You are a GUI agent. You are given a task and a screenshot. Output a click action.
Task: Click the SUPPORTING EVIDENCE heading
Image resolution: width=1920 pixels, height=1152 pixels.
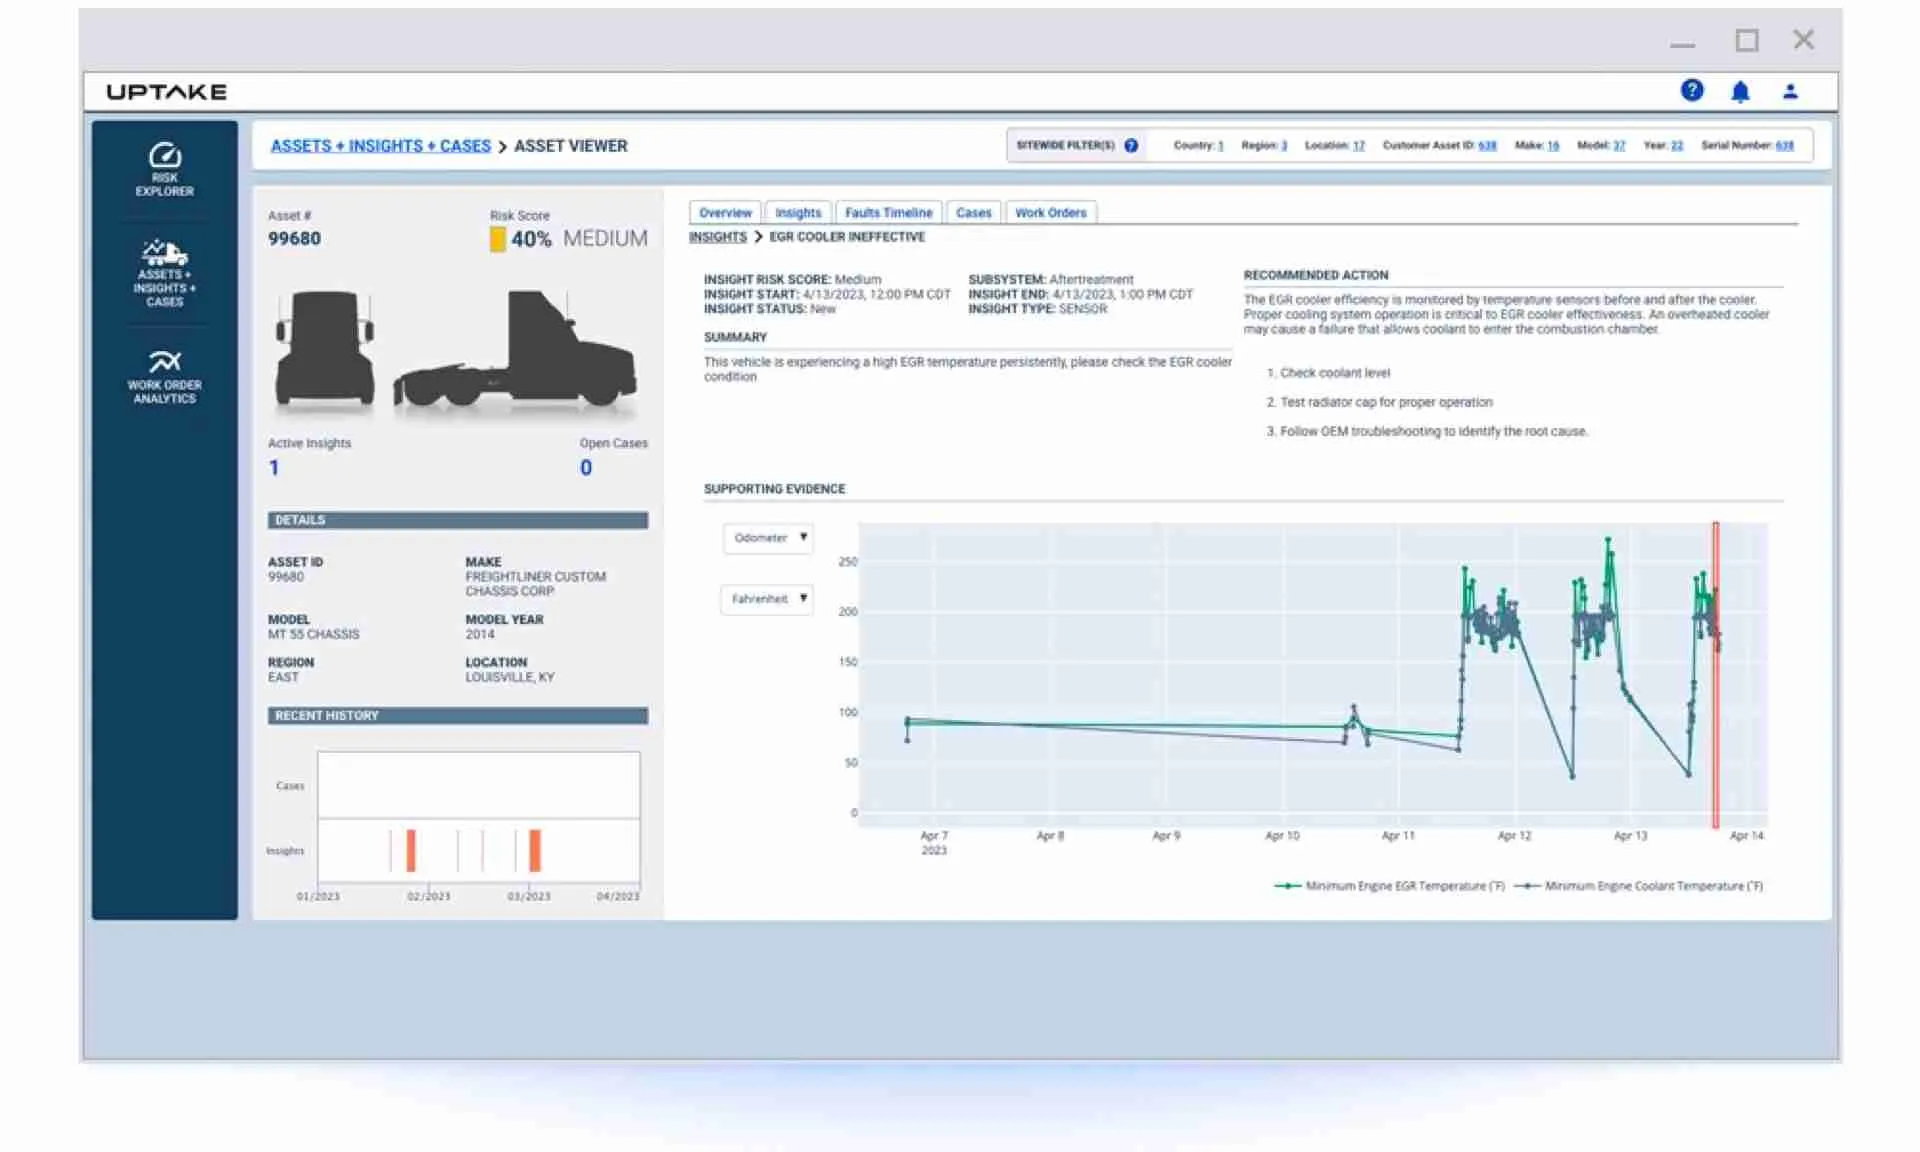pos(774,489)
